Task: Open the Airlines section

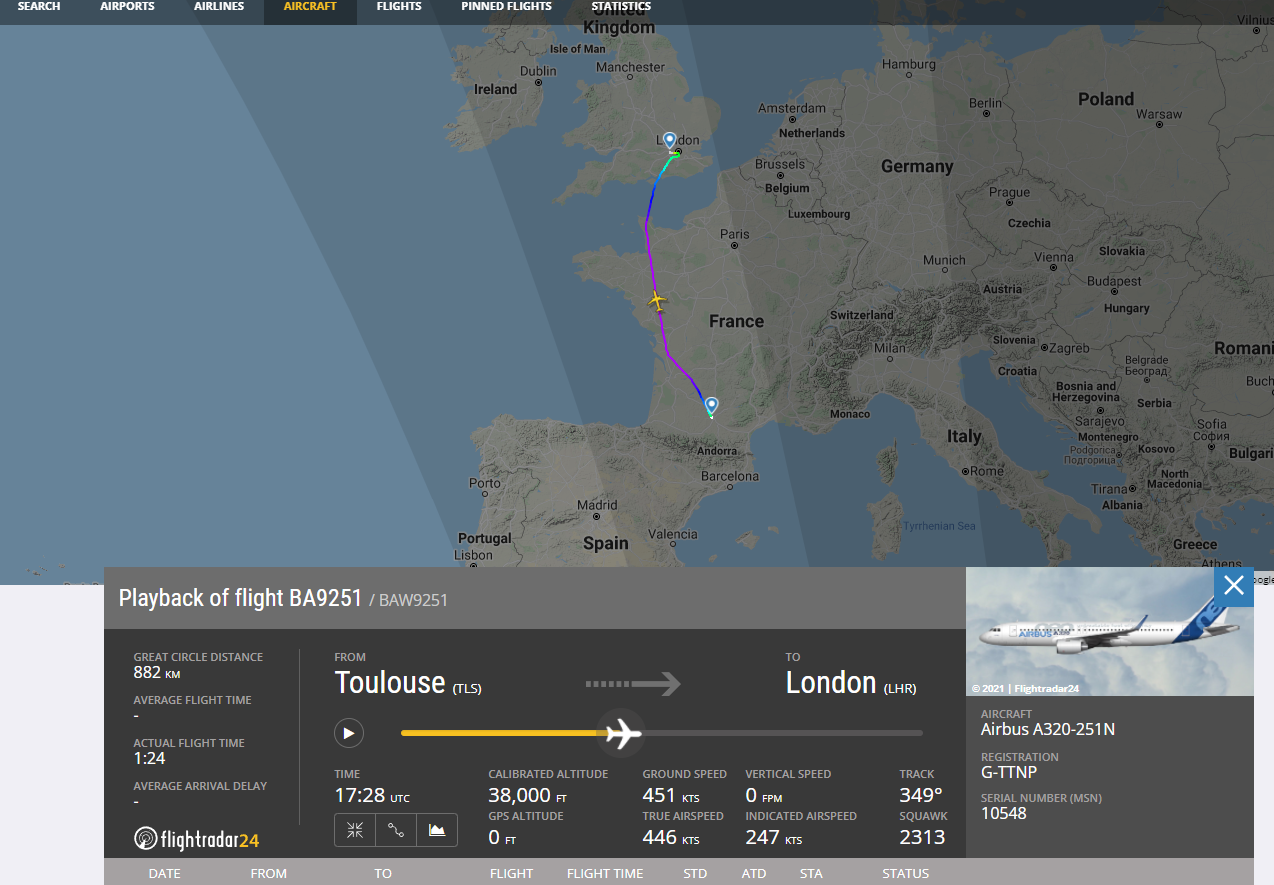Action: (219, 7)
